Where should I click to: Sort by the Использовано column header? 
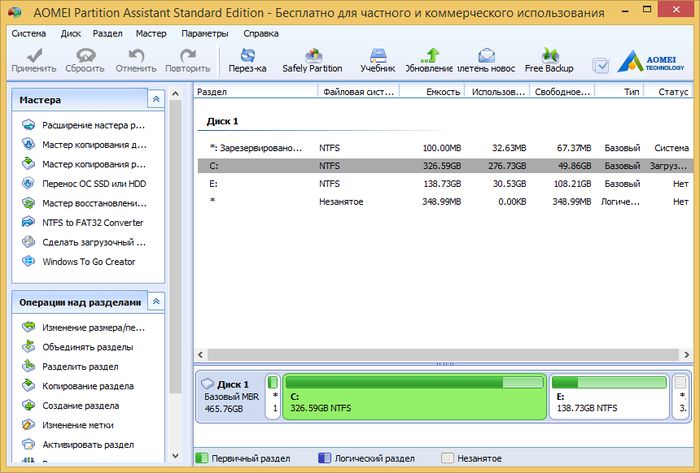tap(497, 91)
